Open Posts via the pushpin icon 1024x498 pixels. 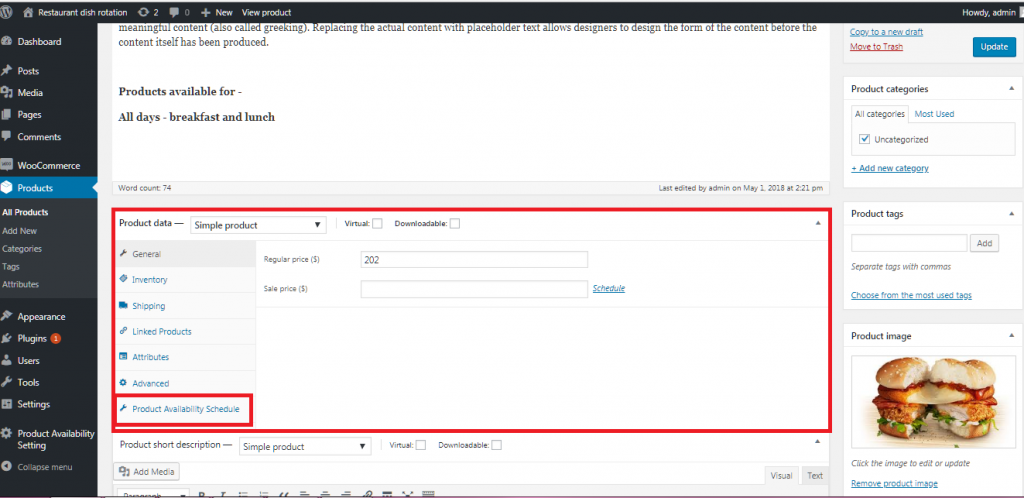[7, 70]
